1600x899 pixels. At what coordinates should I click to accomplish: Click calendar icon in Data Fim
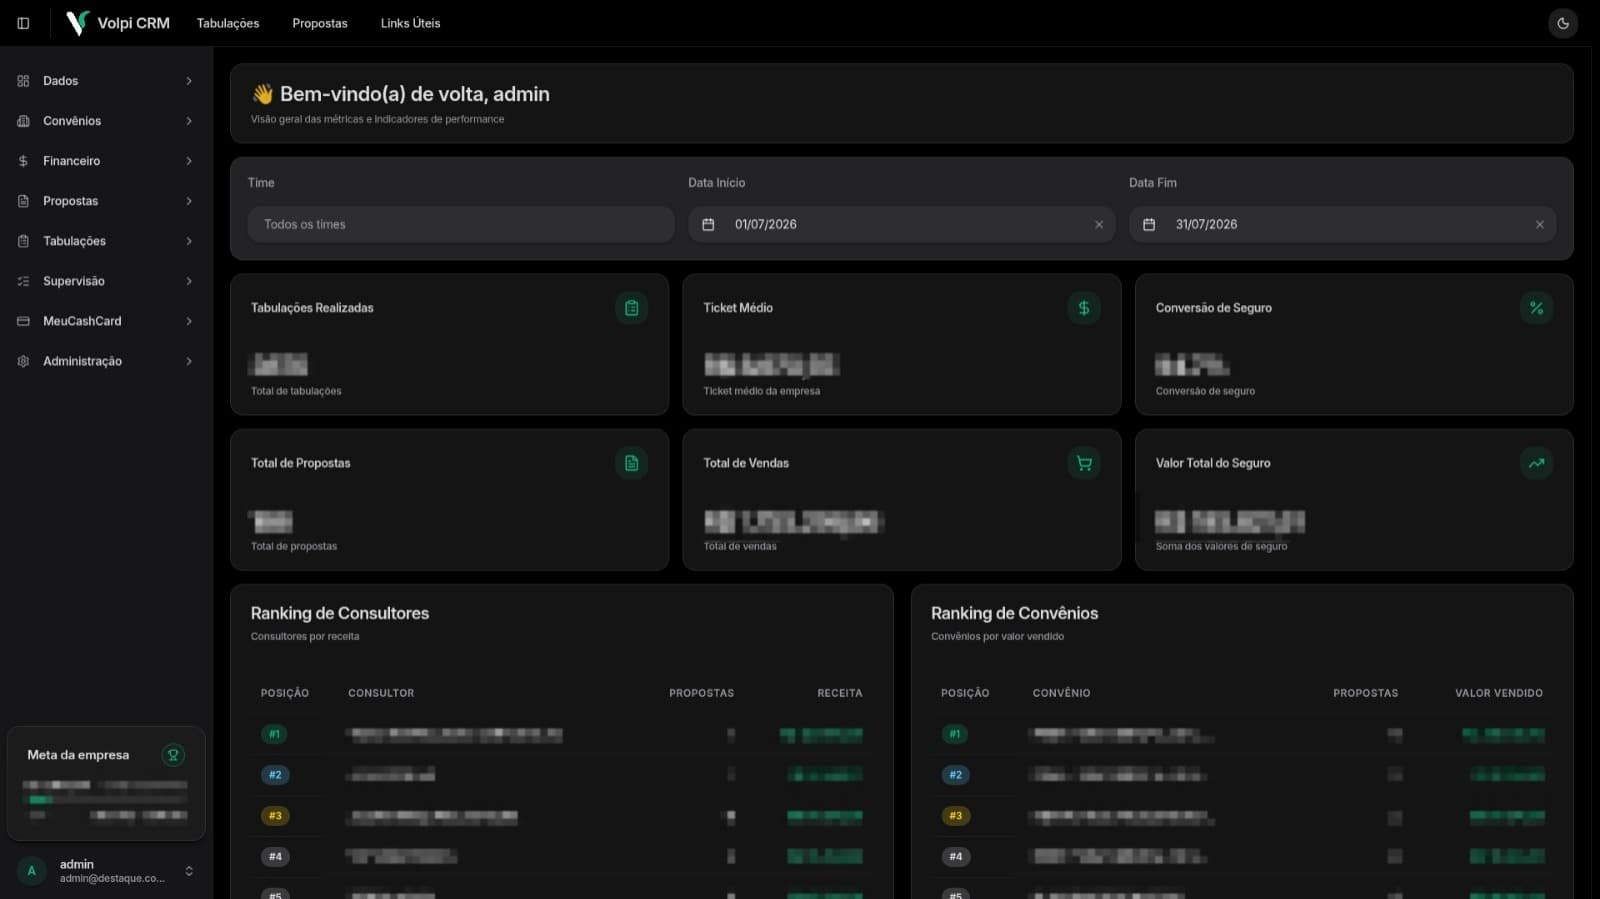coord(1149,224)
